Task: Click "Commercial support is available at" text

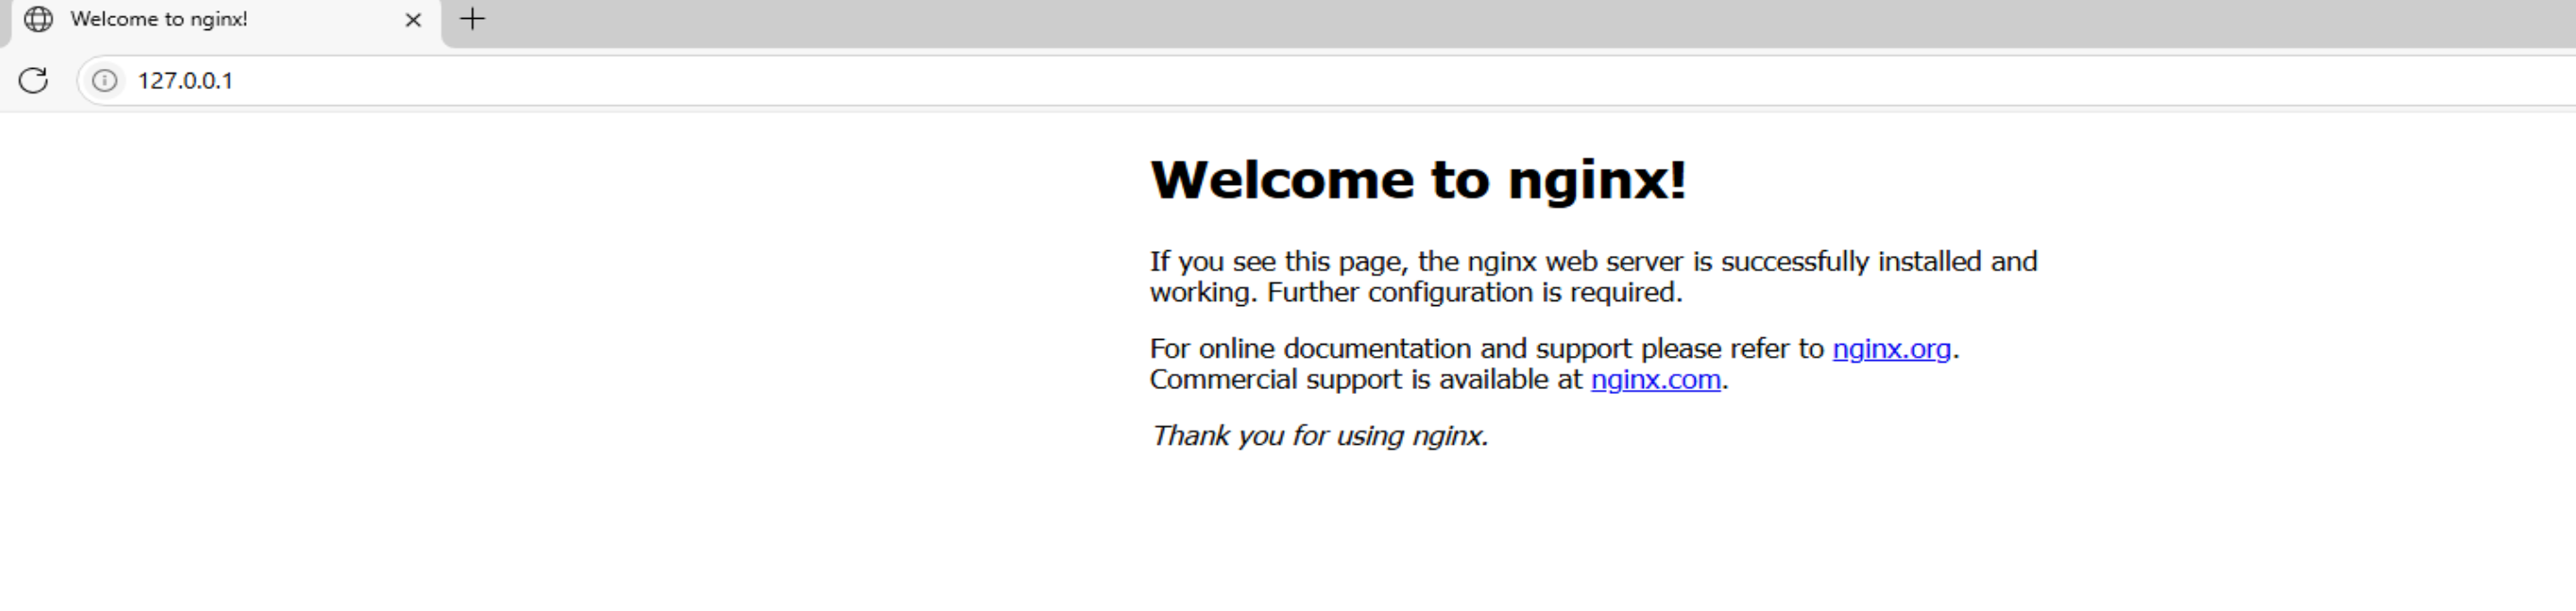Action: 1366,380
